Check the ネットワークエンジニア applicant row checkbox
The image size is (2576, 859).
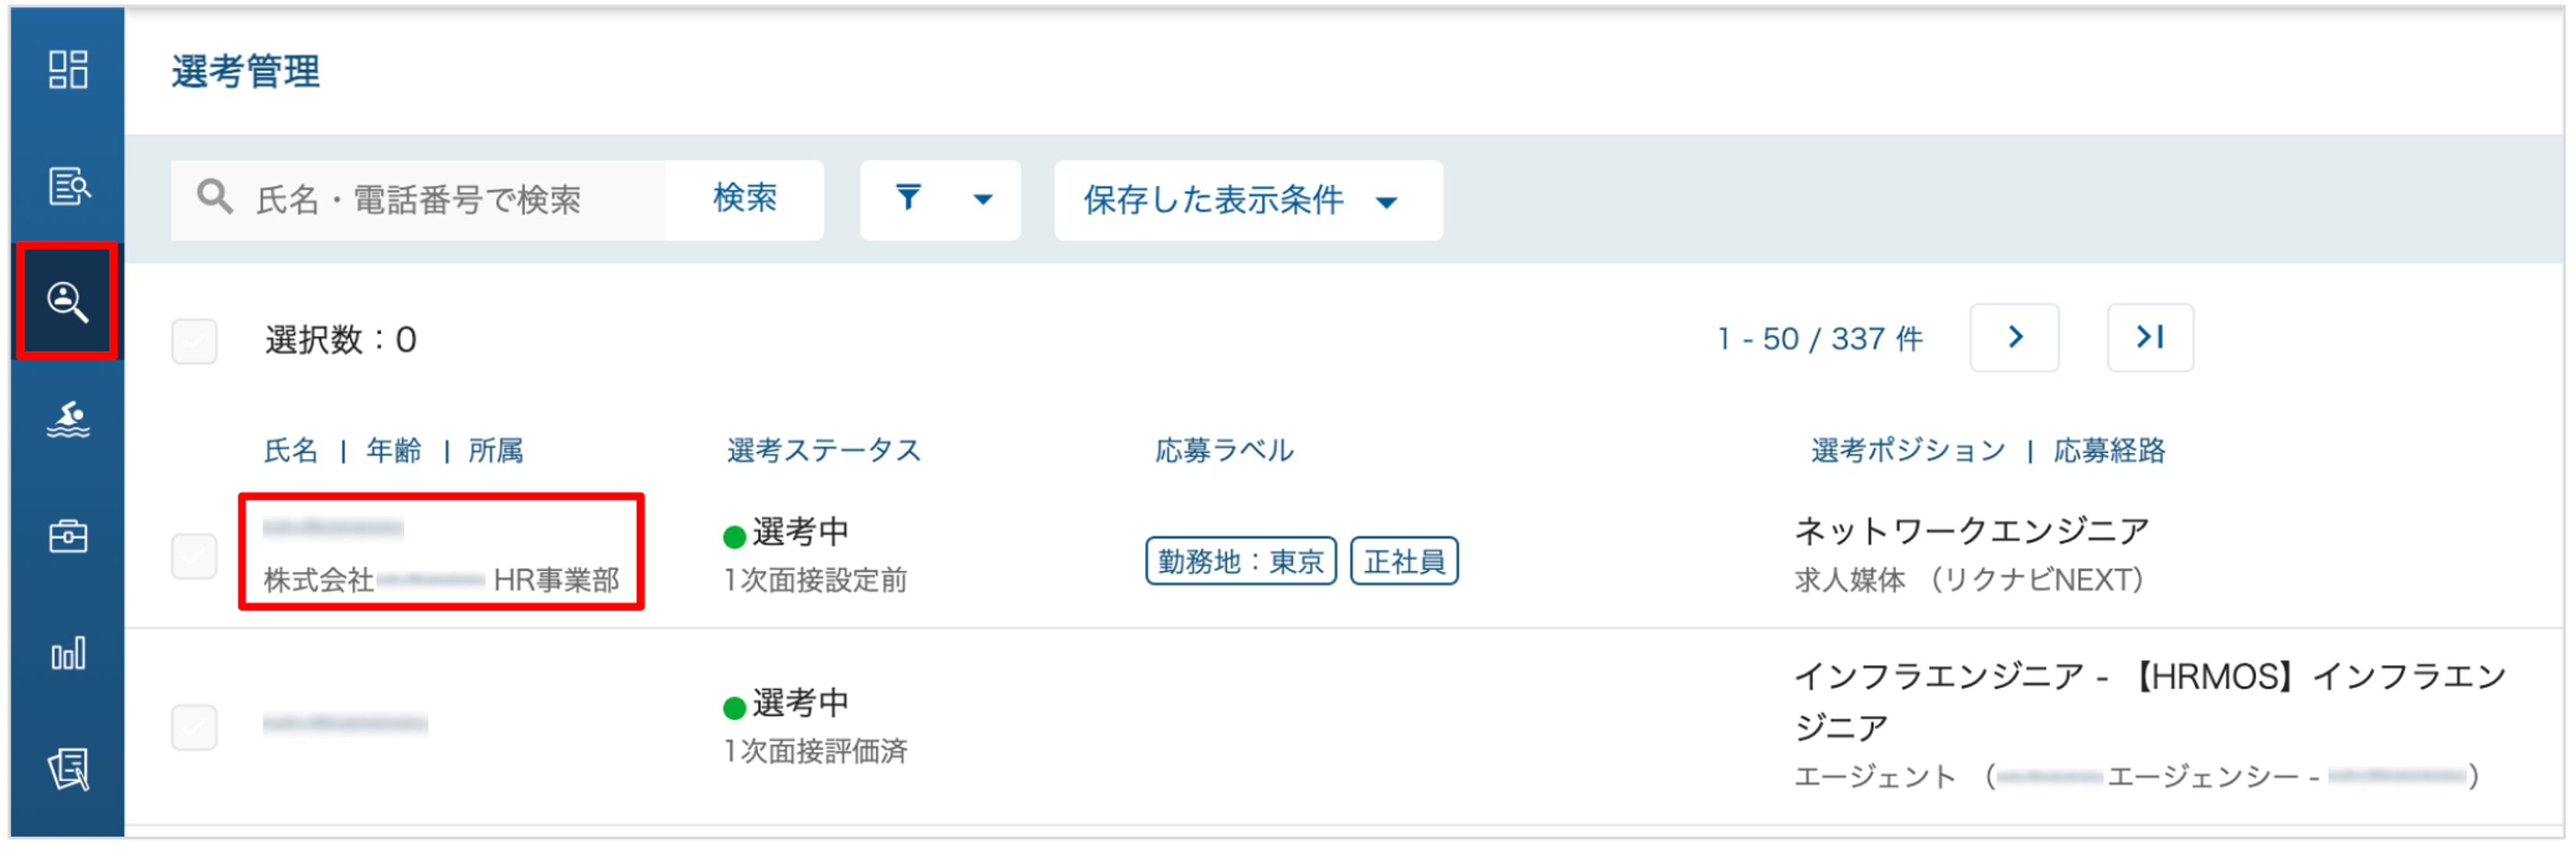pos(194,557)
